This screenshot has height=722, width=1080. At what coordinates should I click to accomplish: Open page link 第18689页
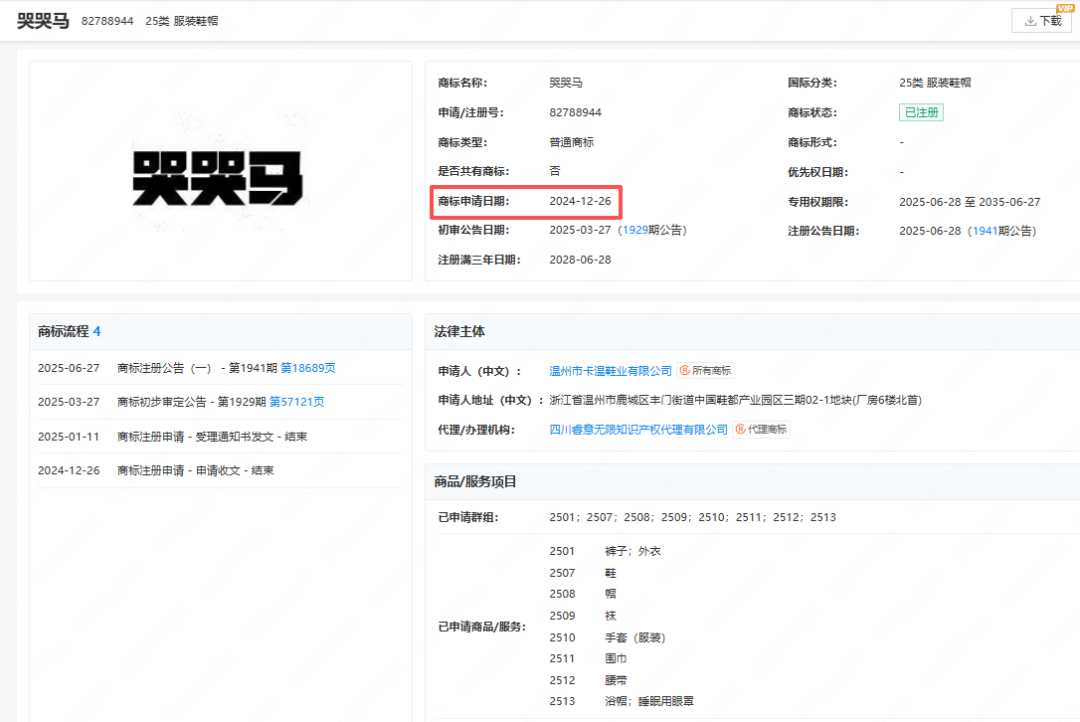(x=308, y=368)
